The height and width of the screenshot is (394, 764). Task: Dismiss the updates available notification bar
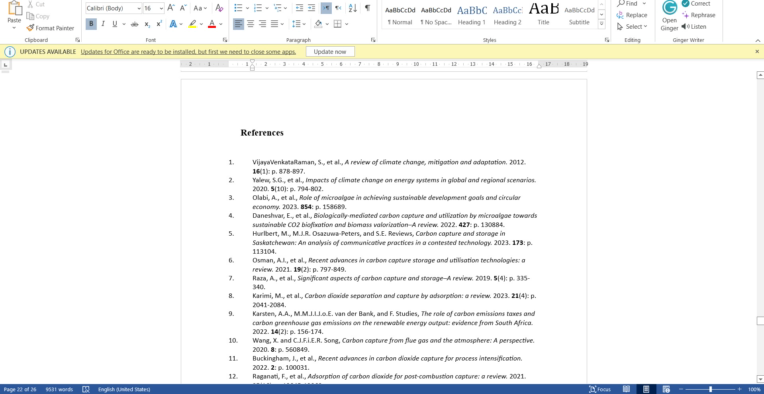coord(757,51)
